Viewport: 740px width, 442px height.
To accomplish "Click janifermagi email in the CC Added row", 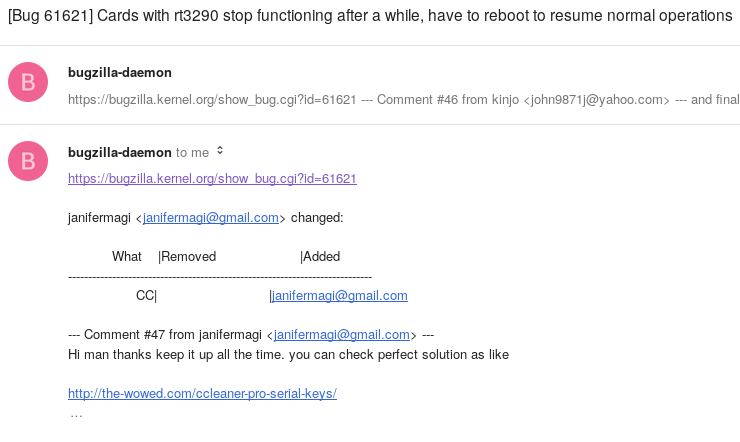I will point(340,296).
